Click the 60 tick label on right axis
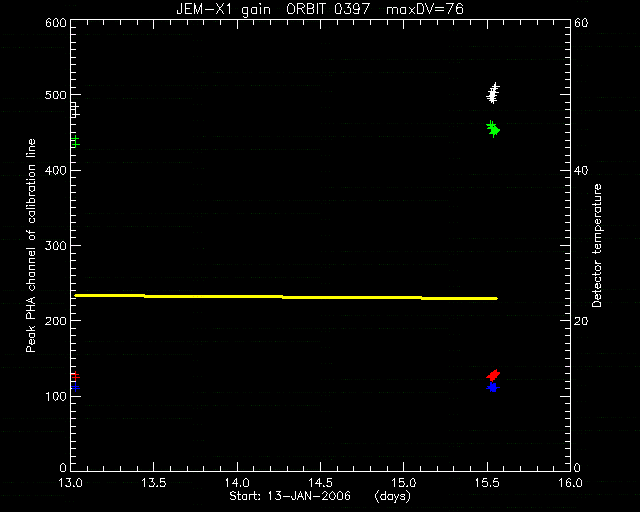The width and height of the screenshot is (640, 512). tap(581, 22)
